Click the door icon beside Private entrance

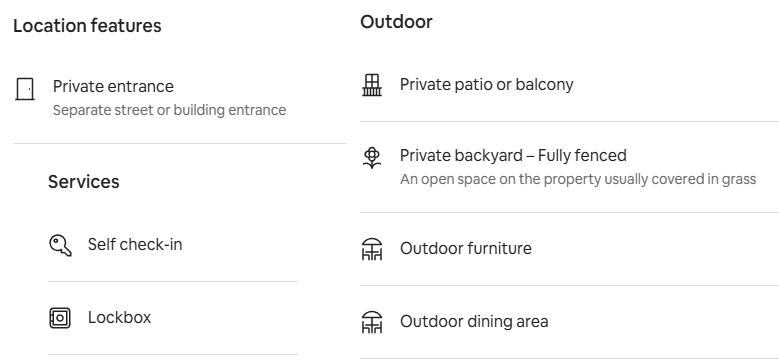(24, 89)
